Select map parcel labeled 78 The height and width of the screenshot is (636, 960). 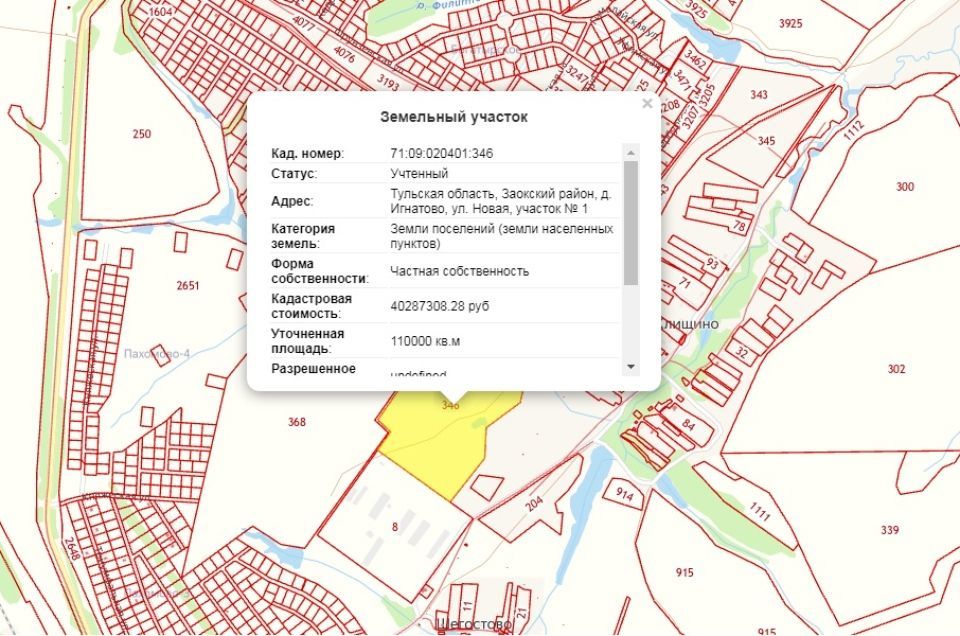(x=740, y=226)
